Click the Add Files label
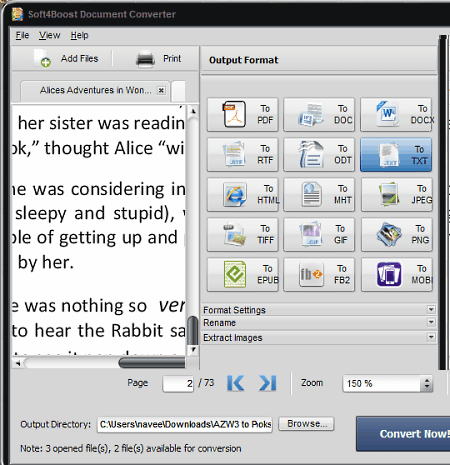Screen dimensions: 450x465 (x=79, y=59)
